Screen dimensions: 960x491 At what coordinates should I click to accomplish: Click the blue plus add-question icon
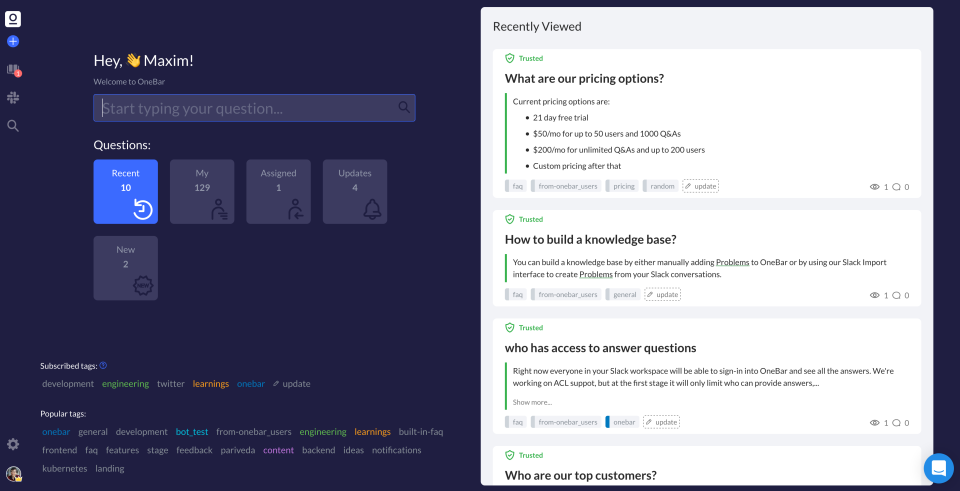coord(13,42)
